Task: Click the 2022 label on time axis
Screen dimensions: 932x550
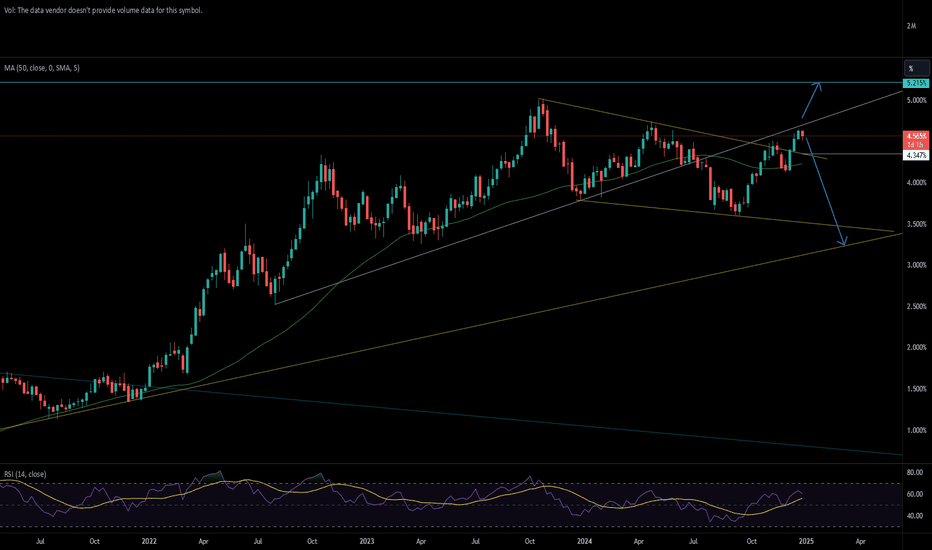Action: (x=149, y=542)
